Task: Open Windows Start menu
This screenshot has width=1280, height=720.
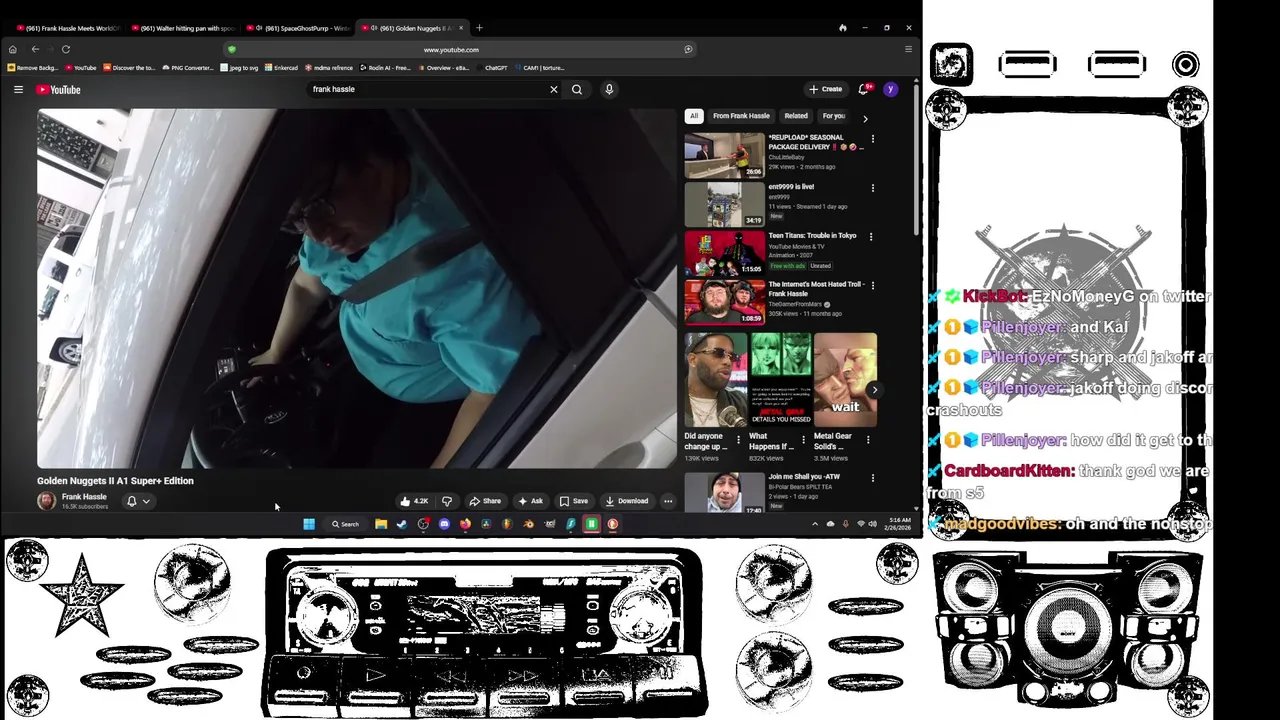Action: (309, 524)
